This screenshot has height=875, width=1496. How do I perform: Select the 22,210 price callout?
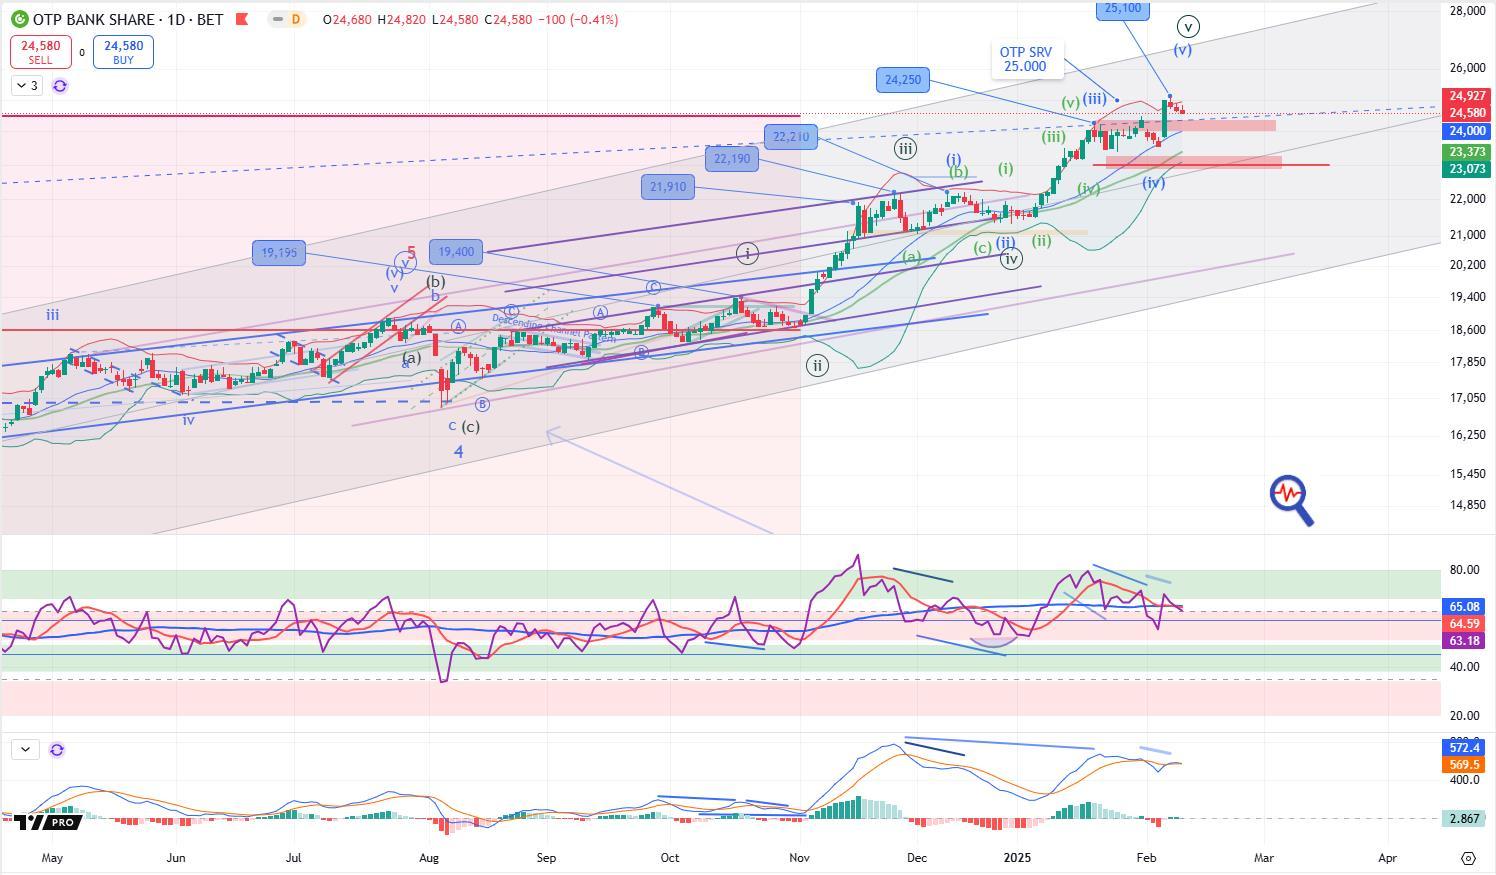click(x=790, y=136)
